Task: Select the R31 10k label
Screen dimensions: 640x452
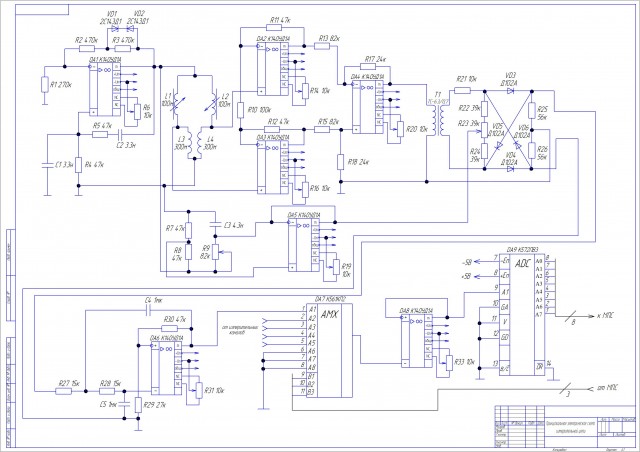Action: point(214,390)
